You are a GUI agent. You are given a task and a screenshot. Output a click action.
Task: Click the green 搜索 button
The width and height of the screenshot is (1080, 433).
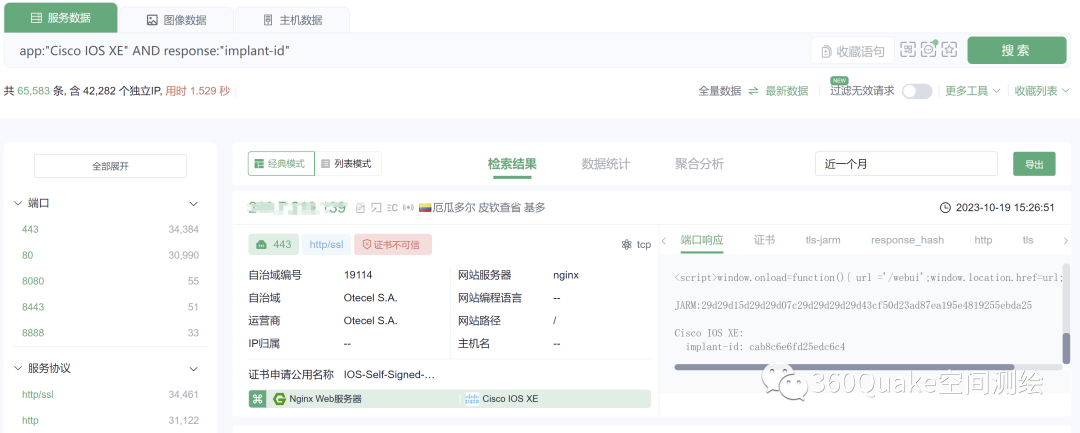coord(1017,50)
